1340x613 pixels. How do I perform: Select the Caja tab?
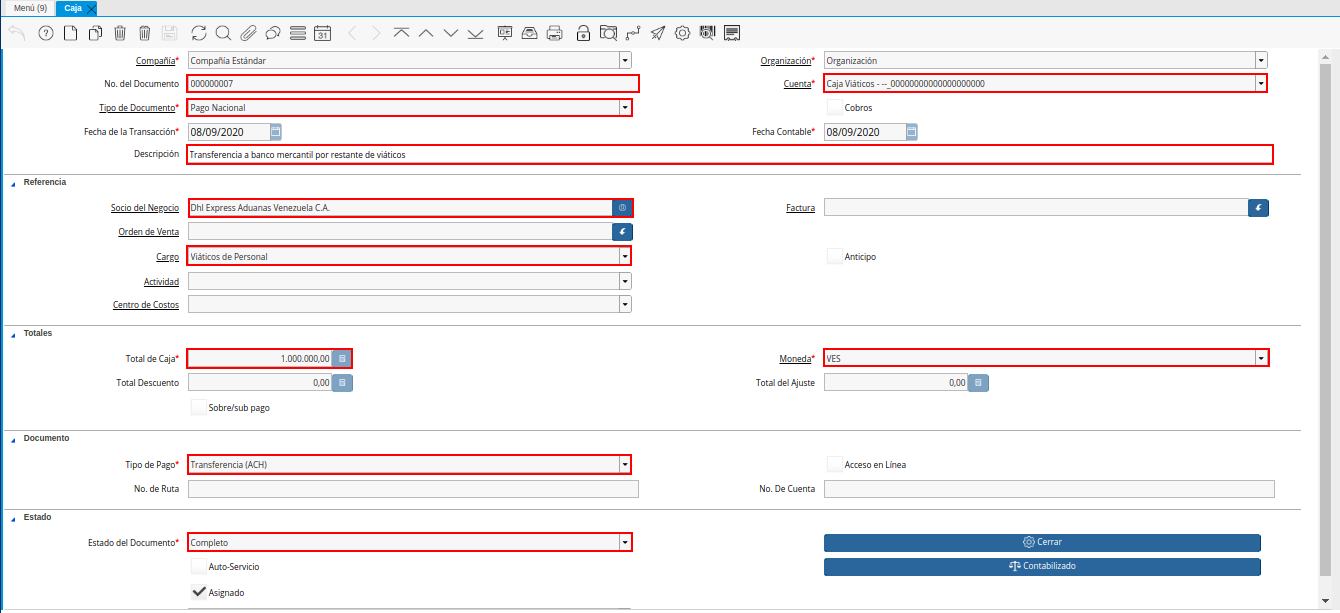click(73, 8)
